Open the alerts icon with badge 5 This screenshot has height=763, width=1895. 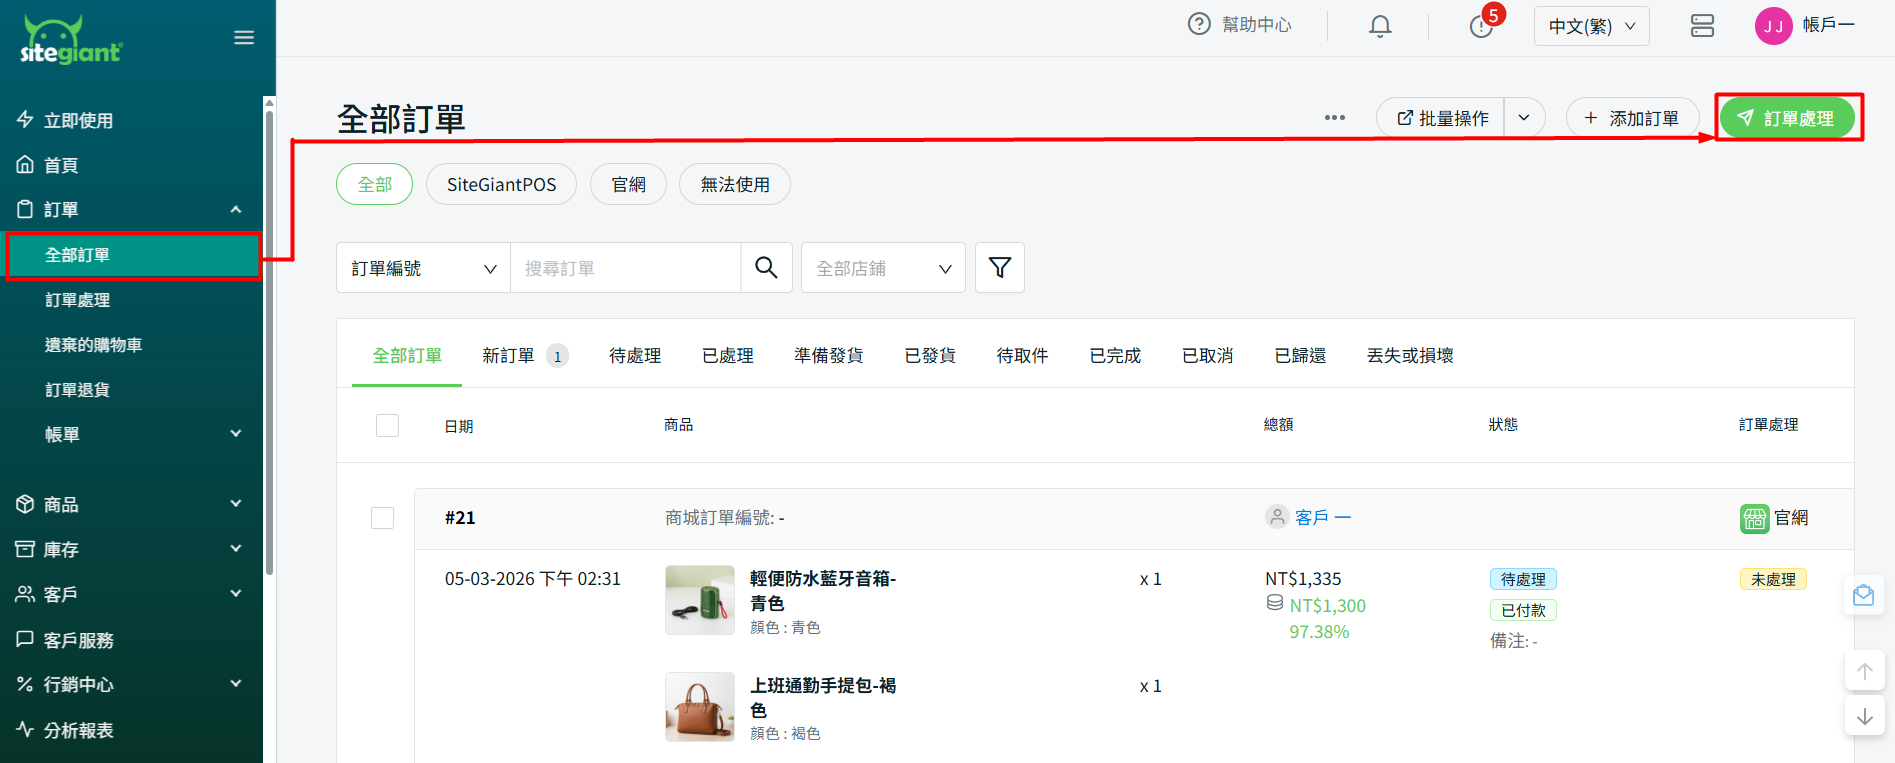coord(1481,26)
